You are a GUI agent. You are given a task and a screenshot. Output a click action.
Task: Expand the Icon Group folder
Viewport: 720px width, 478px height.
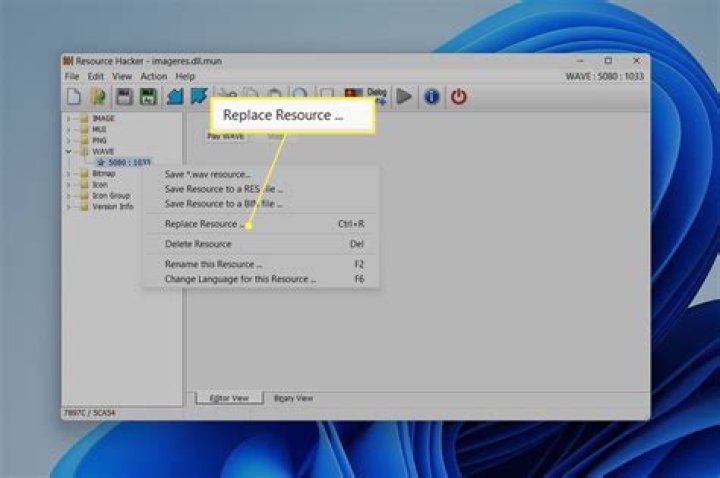point(69,196)
